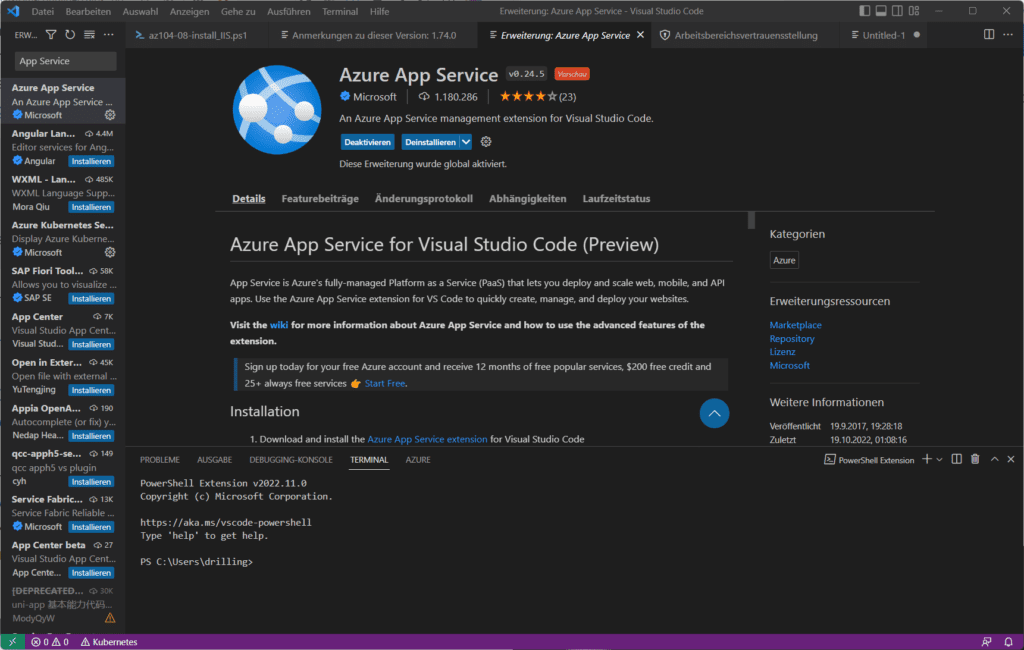Maximize the panel with chevron up

[995, 459]
